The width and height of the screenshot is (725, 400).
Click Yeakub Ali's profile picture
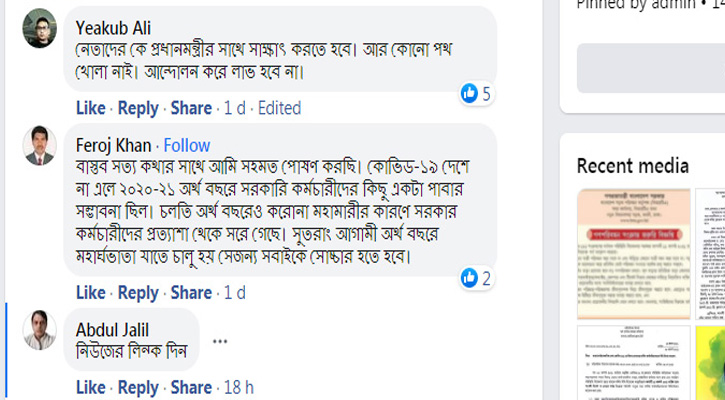point(39,28)
